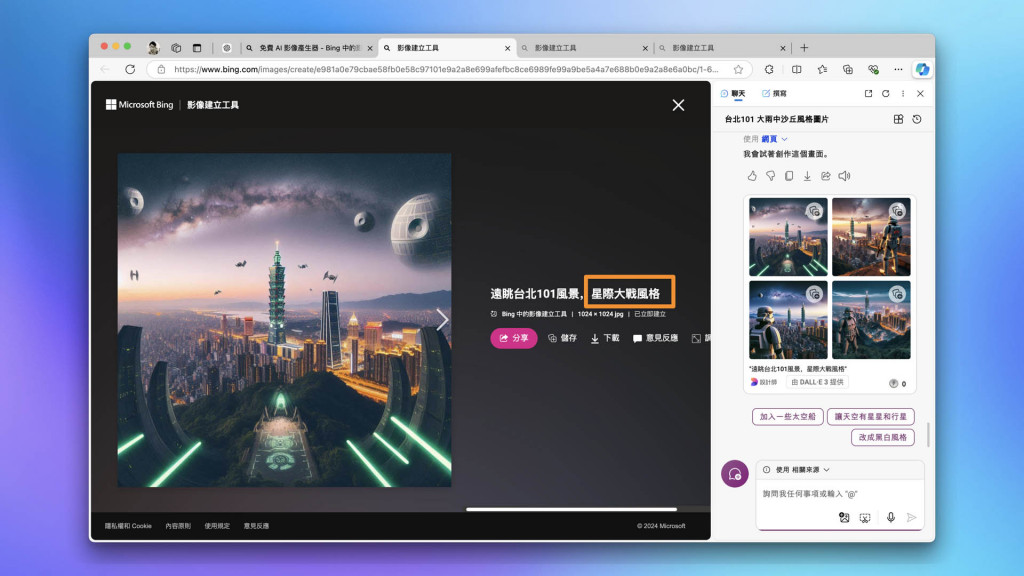
Task: Go to the next image arrow
Action: 442,319
